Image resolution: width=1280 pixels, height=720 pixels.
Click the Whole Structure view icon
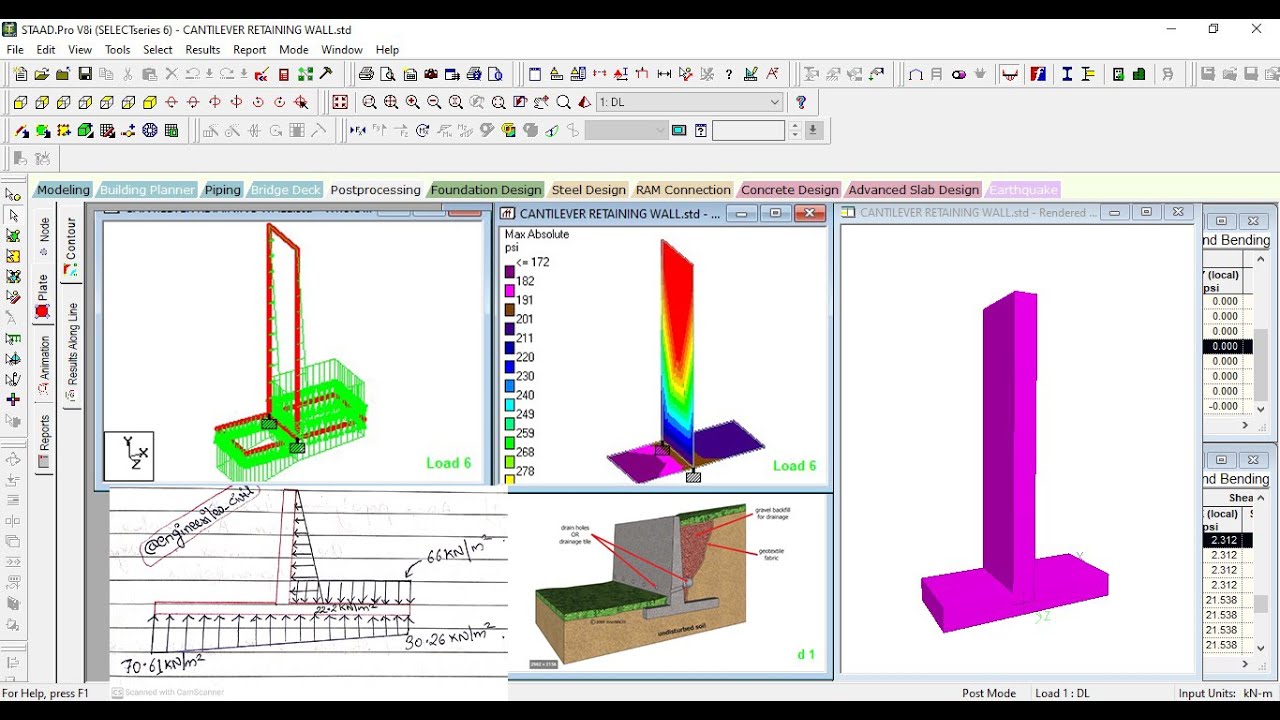(x=340, y=102)
